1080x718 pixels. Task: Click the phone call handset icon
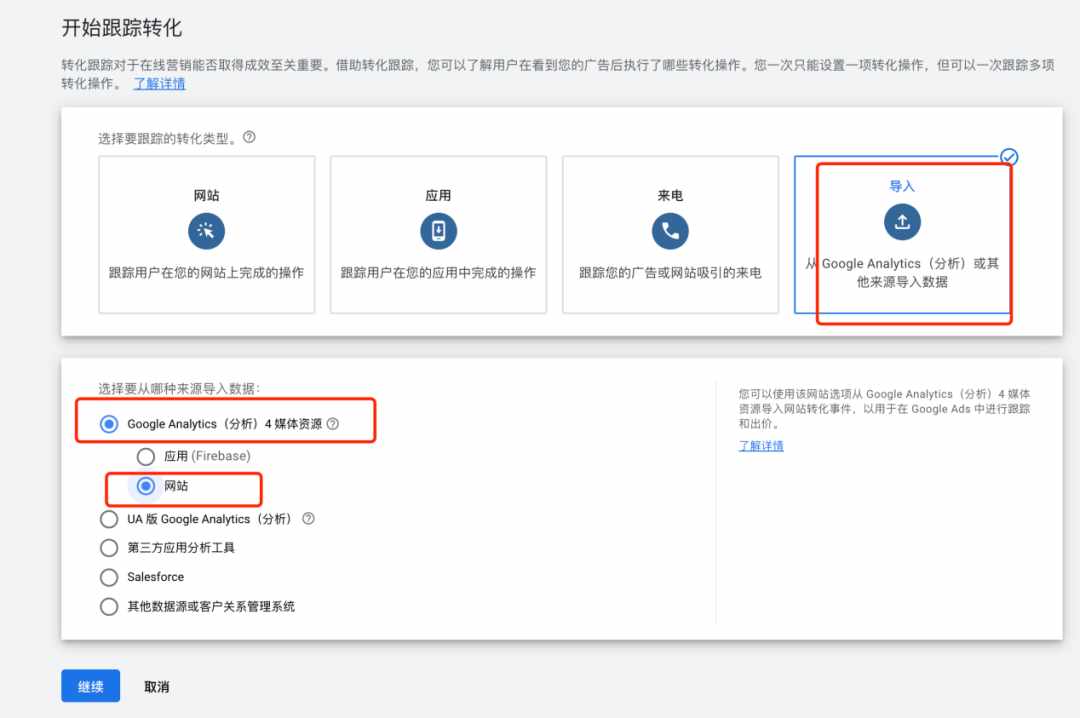670,231
